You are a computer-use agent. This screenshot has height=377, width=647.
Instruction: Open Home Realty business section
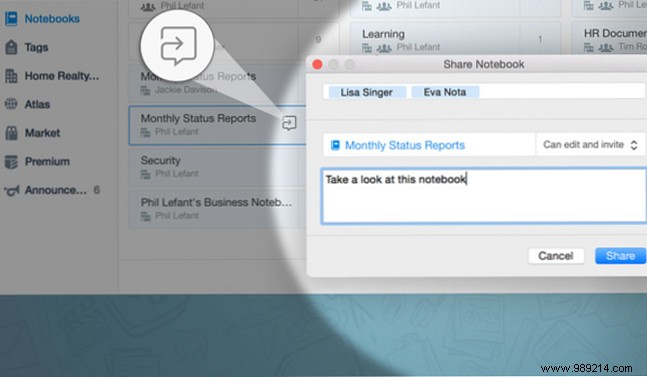point(61,76)
